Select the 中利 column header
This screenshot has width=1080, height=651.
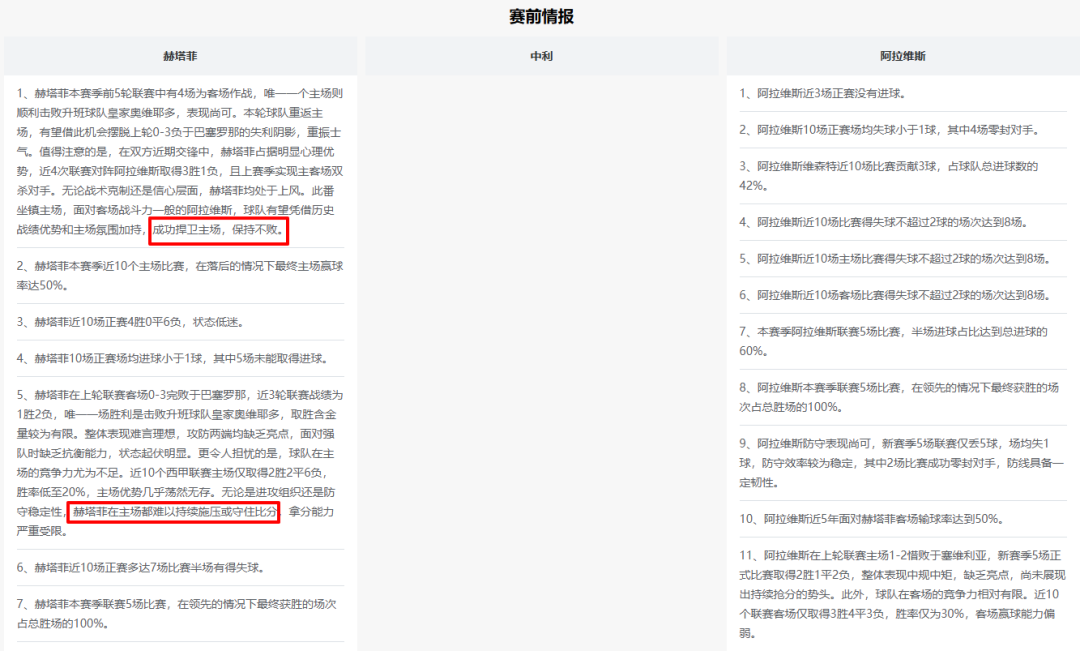tap(541, 56)
